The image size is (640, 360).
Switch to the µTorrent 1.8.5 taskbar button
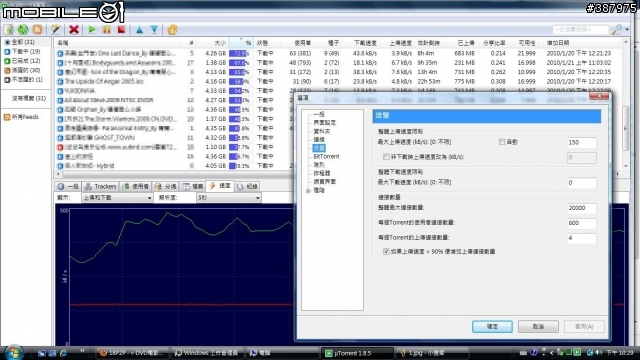pyautogui.click(x=357, y=353)
